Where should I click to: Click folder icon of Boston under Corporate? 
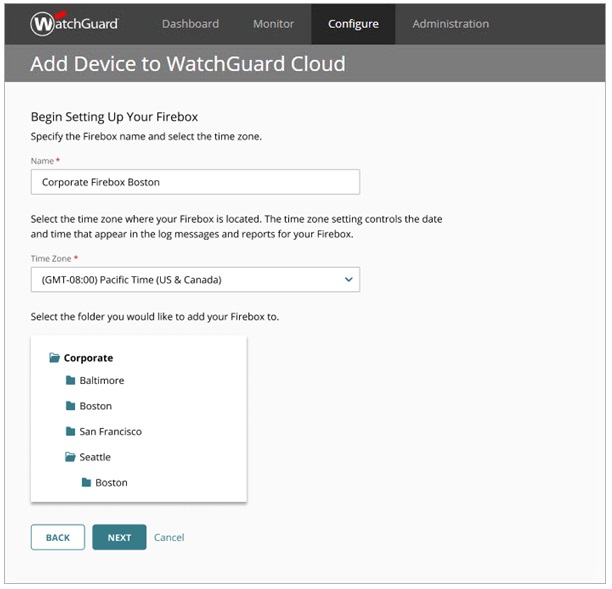[x=70, y=406]
